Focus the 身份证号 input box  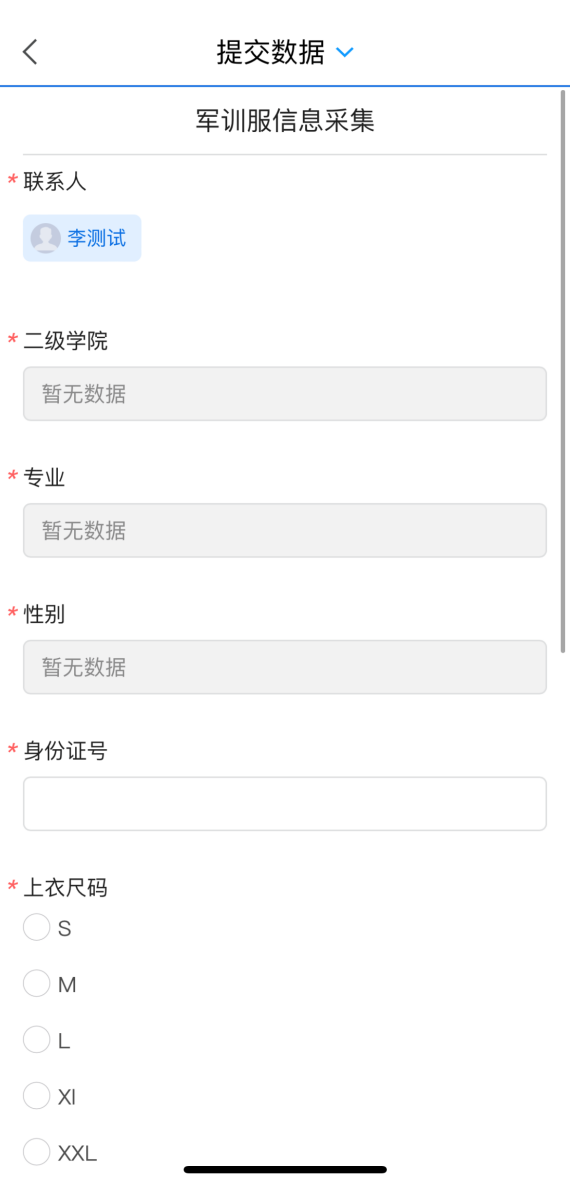(x=285, y=804)
